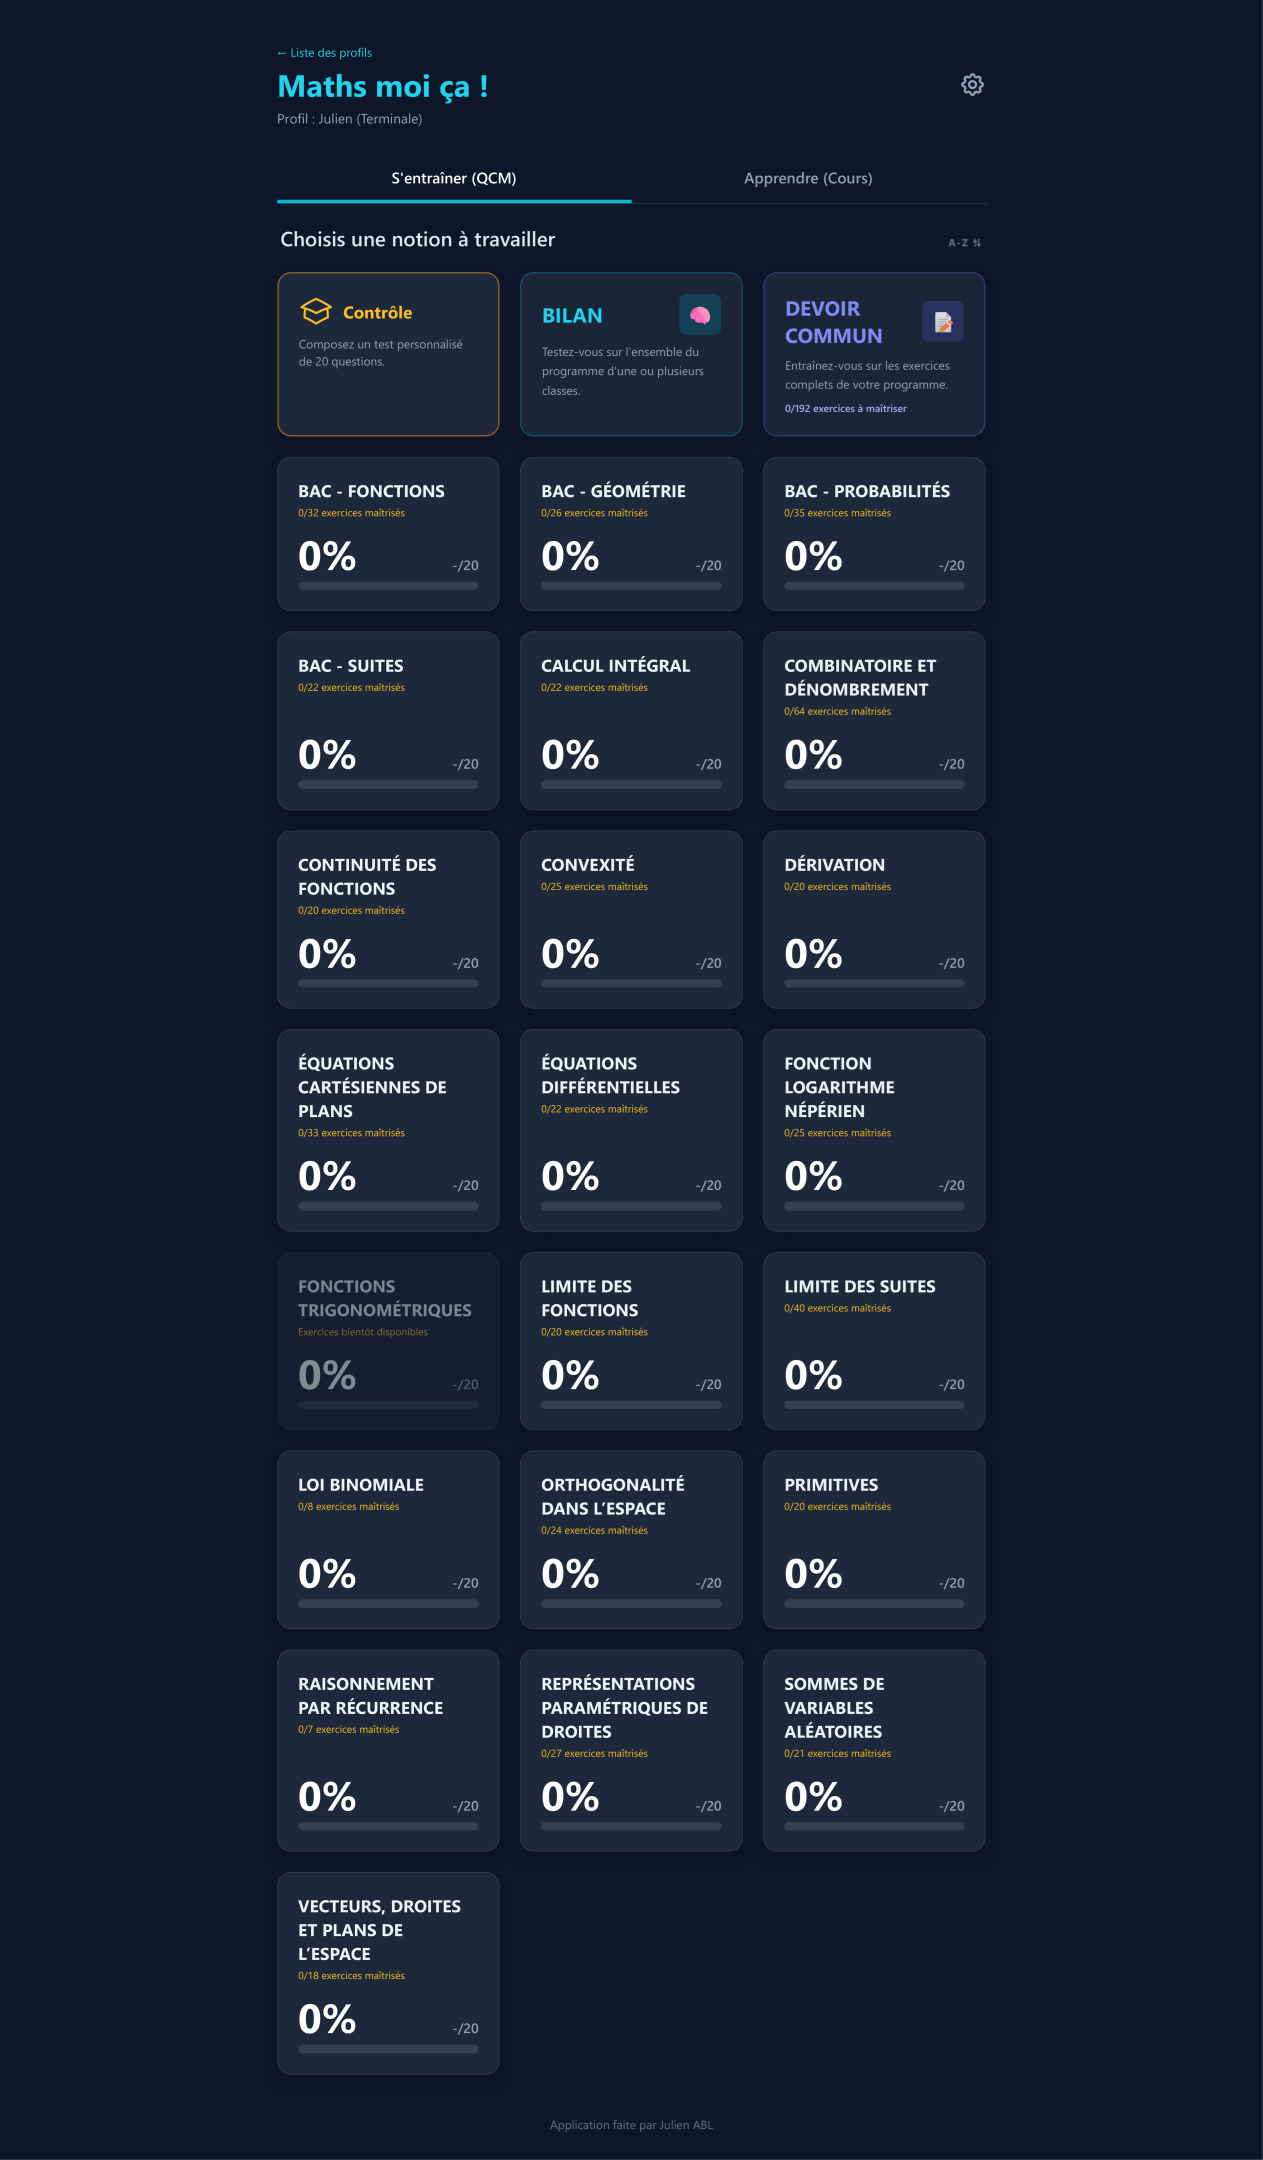Select the S'entraîner (QCM) tab
This screenshot has height=2160, width=1263.
(x=454, y=179)
